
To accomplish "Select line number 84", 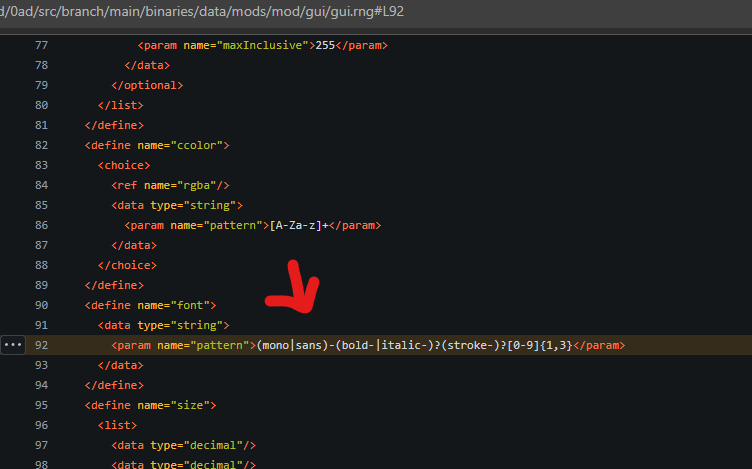I will coord(41,185).
